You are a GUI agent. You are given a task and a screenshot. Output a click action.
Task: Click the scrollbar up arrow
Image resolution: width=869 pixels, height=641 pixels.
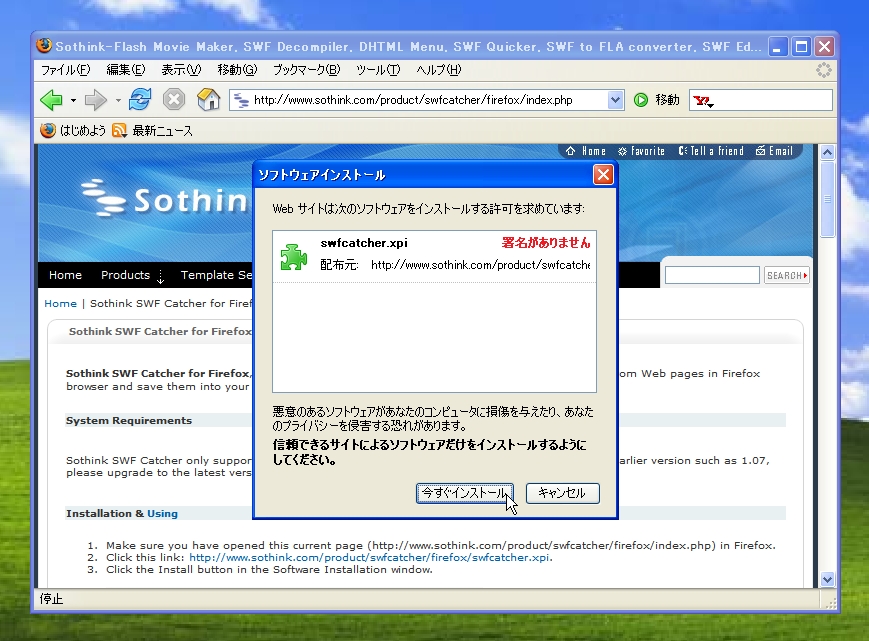(827, 152)
